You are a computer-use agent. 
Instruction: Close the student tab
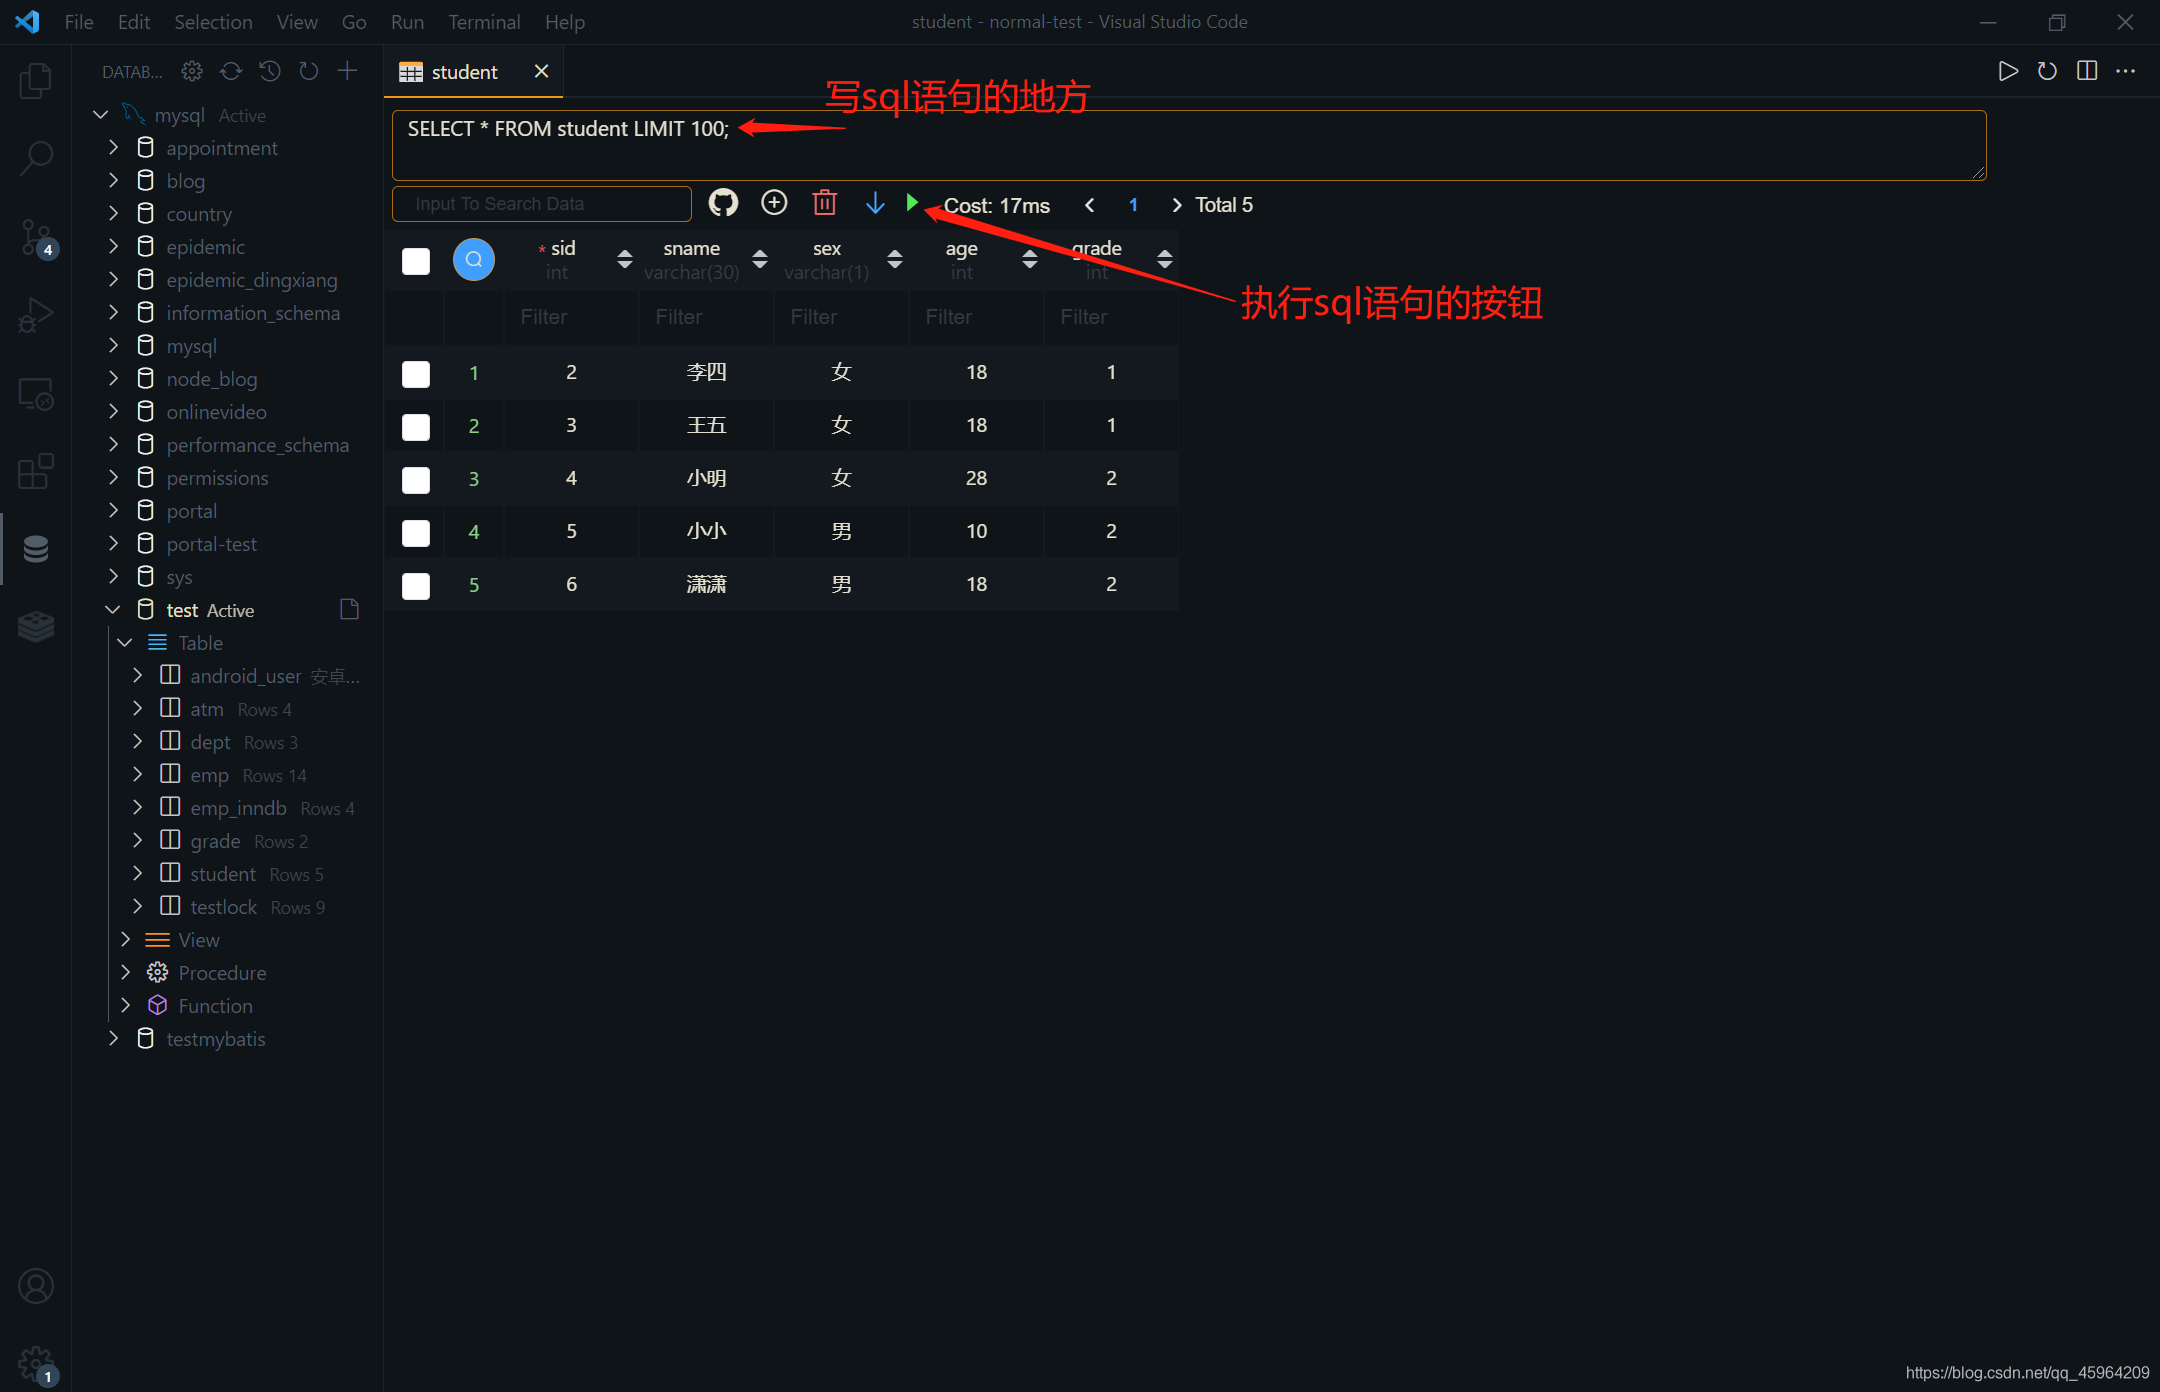tap(541, 71)
